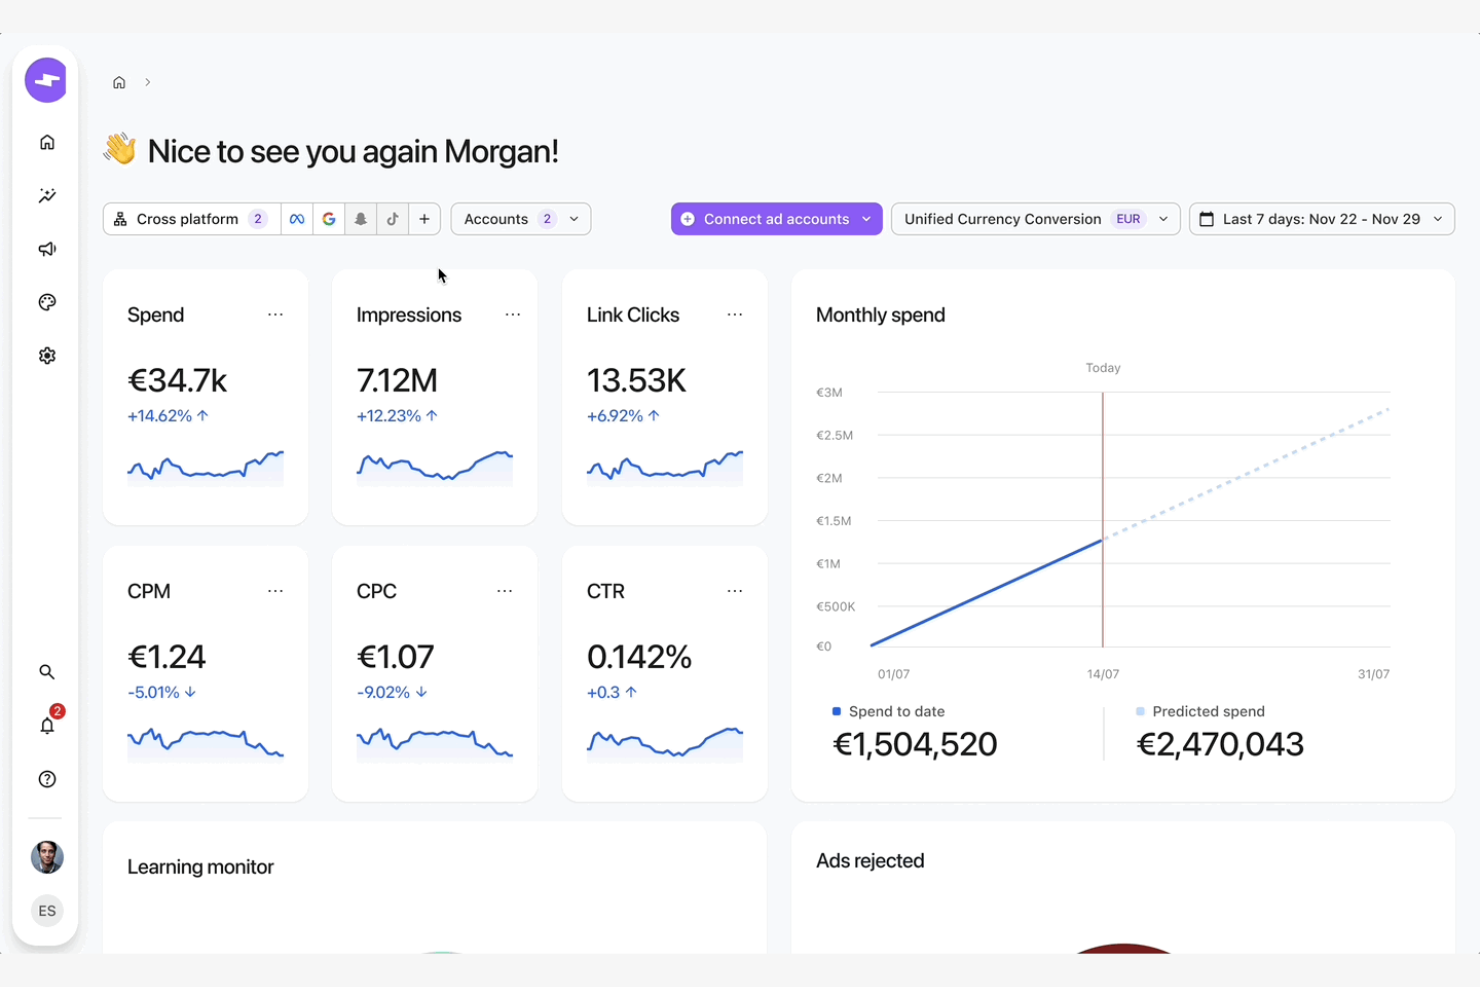Select the TikTok platform filter icon
Image resolution: width=1480 pixels, height=987 pixels.
[x=392, y=218]
